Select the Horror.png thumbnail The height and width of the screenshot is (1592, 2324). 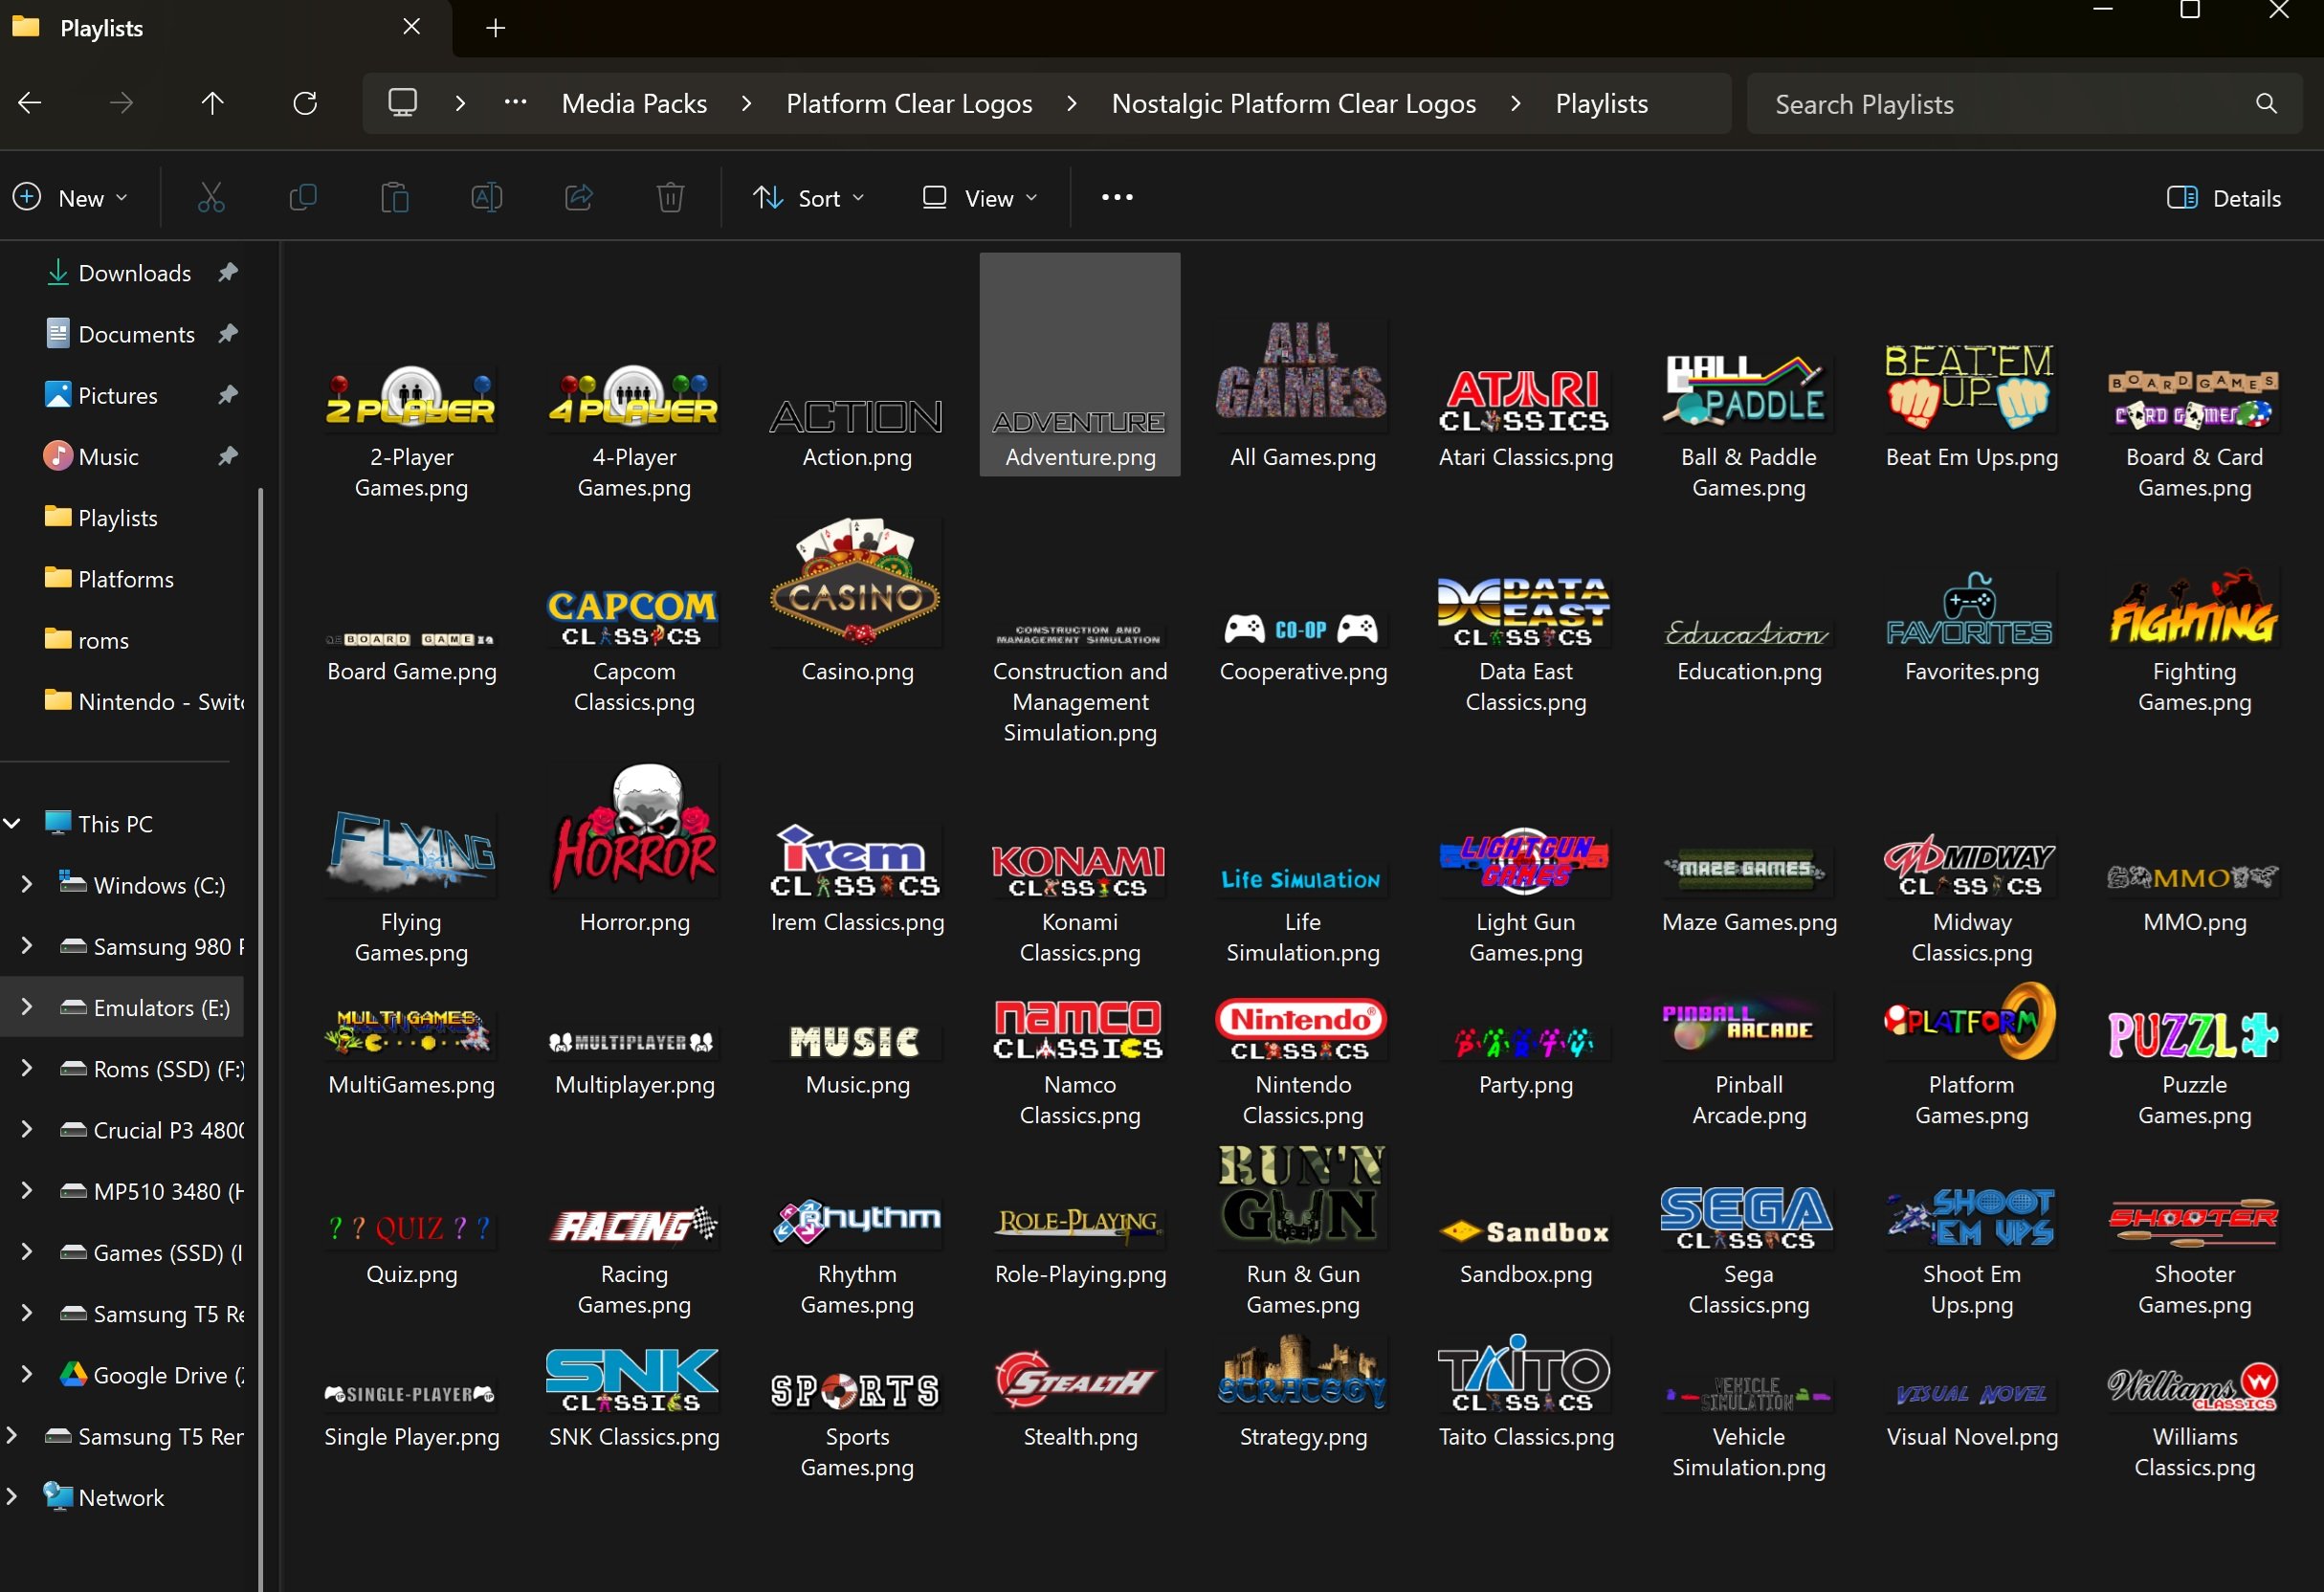click(634, 830)
